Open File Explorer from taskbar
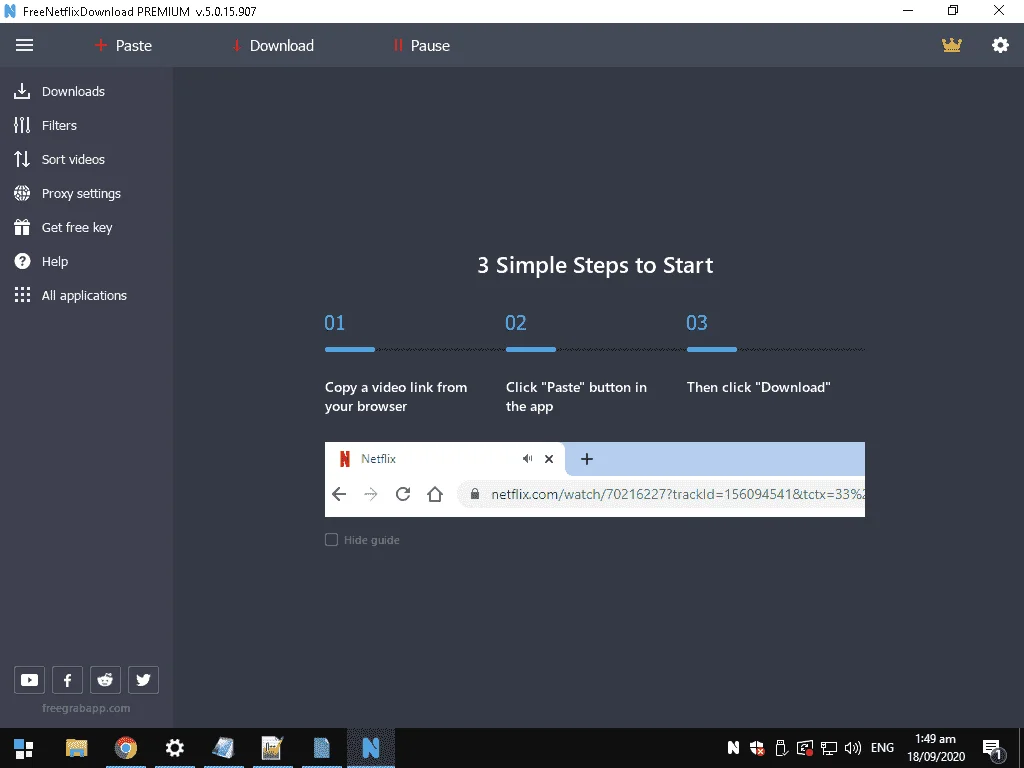 (76, 748)
